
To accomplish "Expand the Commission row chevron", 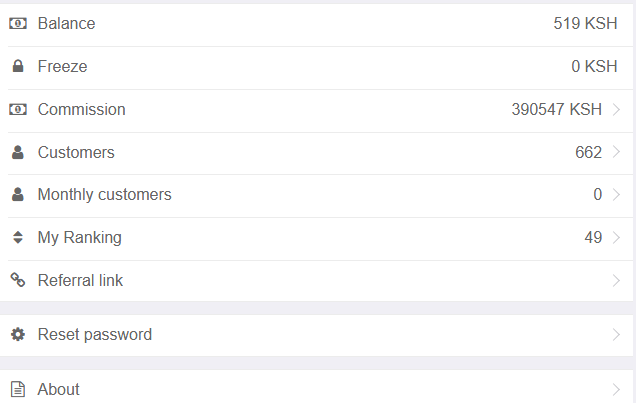I will click(x=616, y=110).
